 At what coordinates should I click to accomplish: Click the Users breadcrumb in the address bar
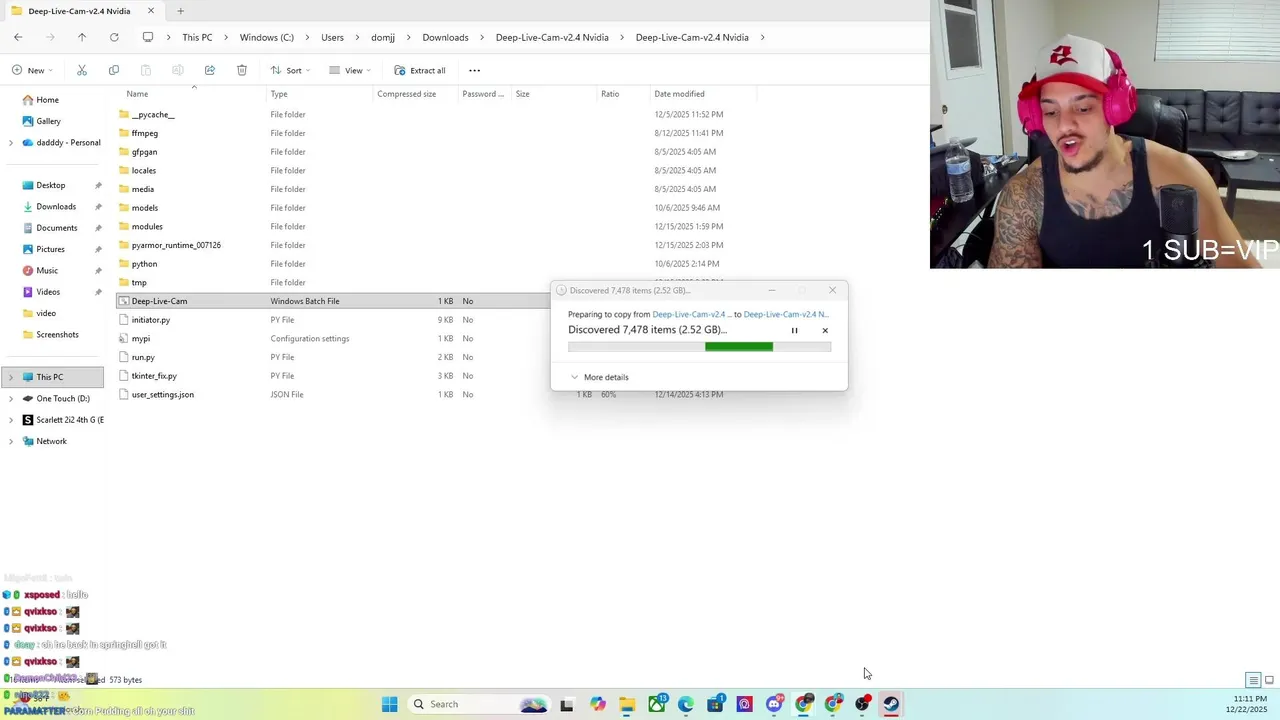tap(332, 37)
